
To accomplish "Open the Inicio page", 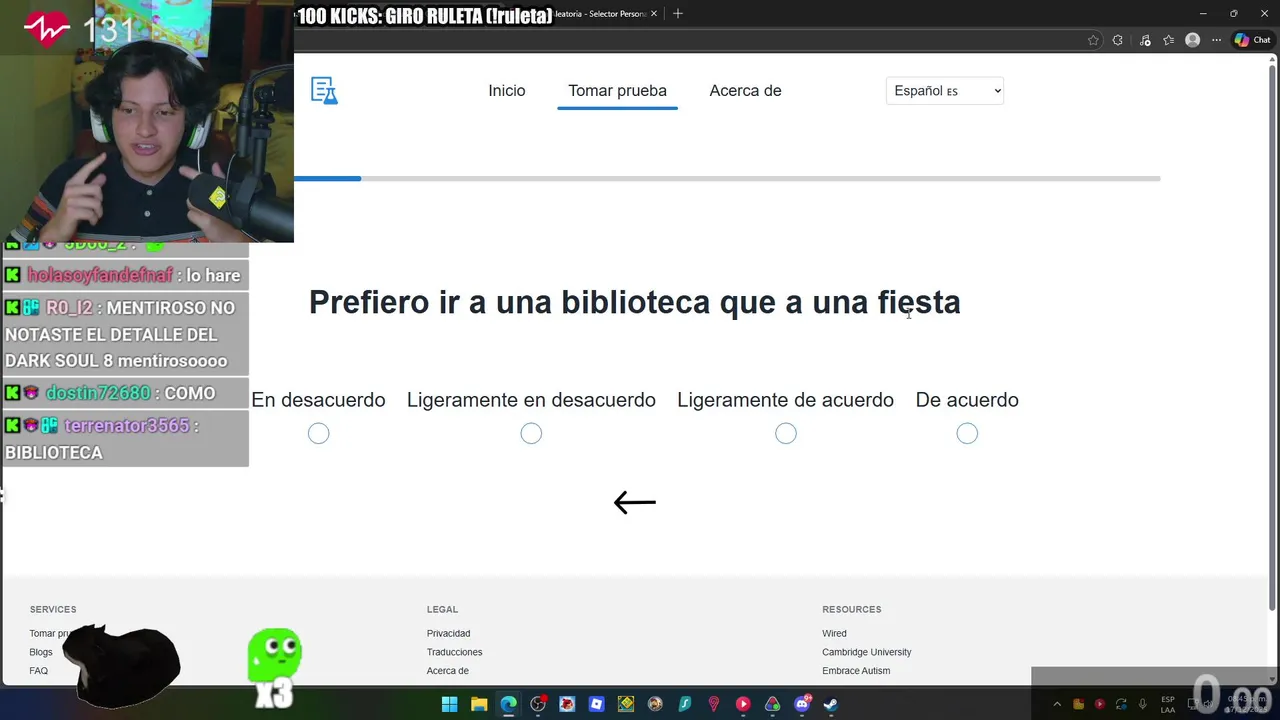I will coord(507,91).
